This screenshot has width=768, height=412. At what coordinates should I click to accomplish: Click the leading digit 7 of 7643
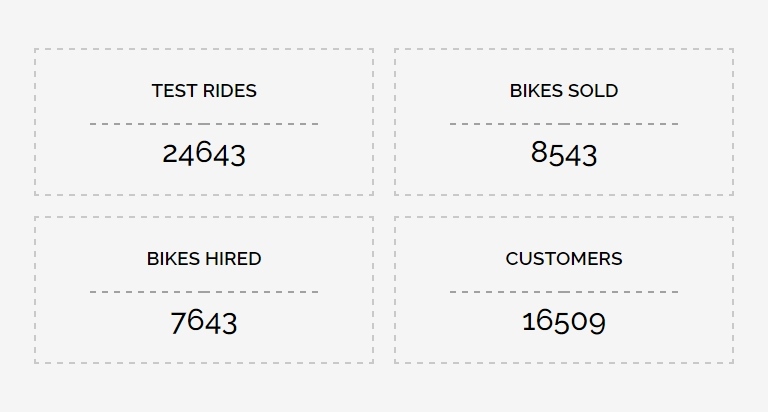[178, 323]
